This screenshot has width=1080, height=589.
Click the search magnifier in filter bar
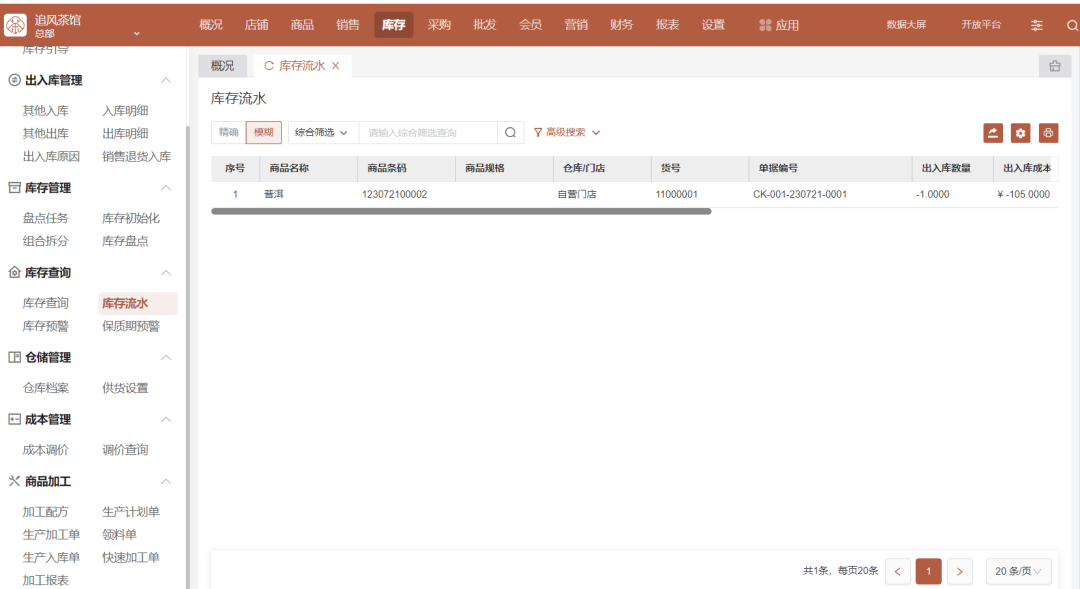pos(510,133)
